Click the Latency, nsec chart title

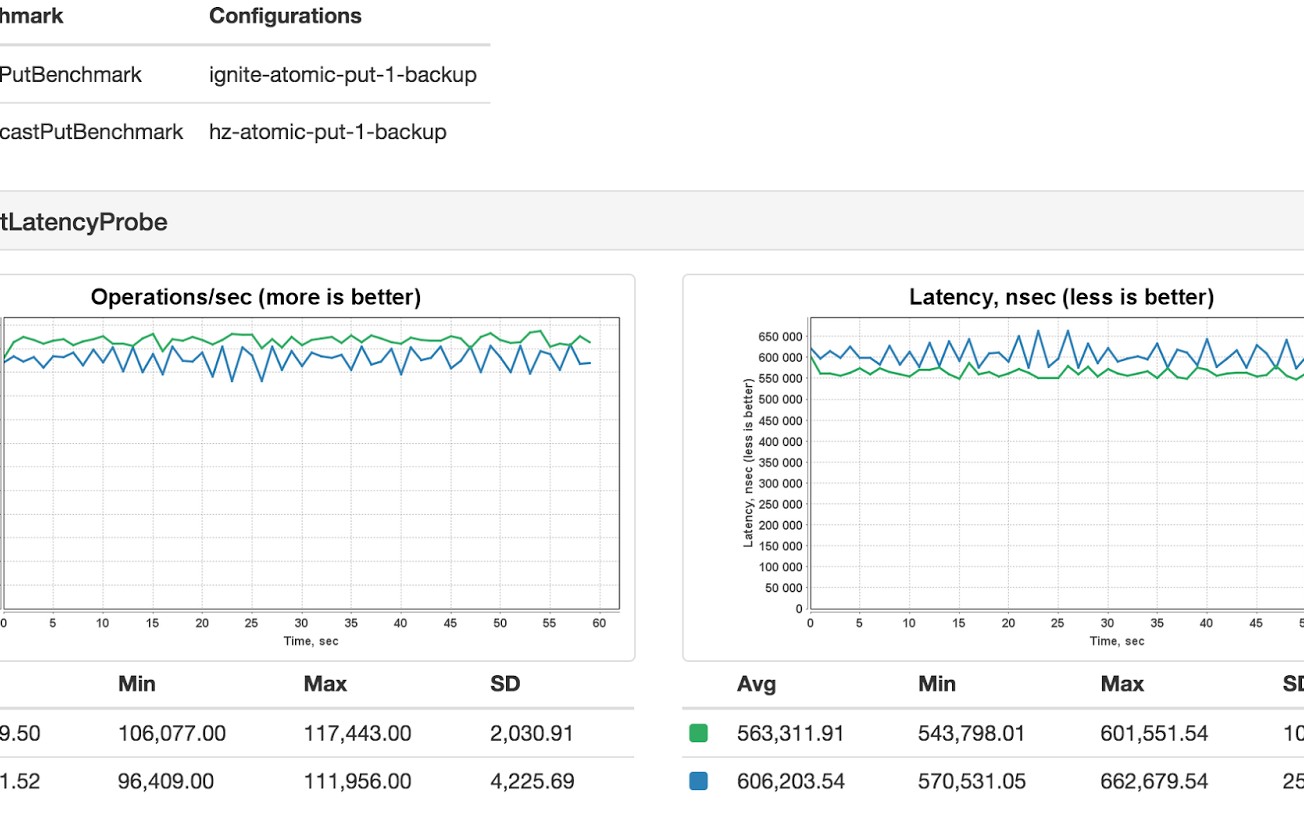tap(1061, 297)
